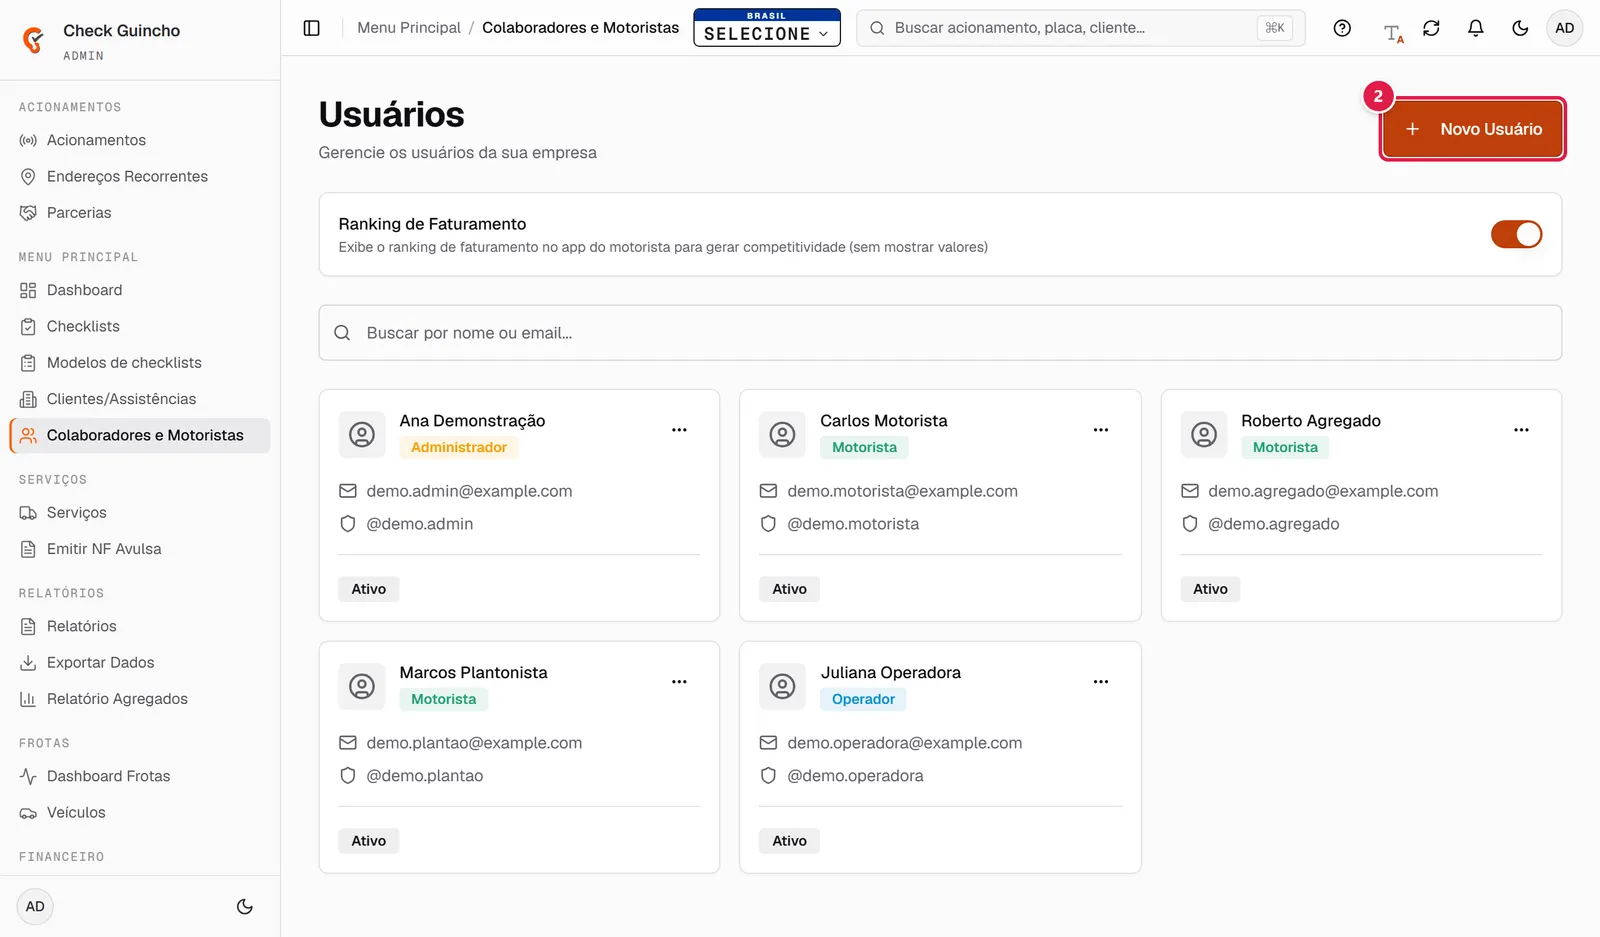Click the Ativo badge on Ana Demonstração card
The image size is (1600, 937).
(369, 589)
